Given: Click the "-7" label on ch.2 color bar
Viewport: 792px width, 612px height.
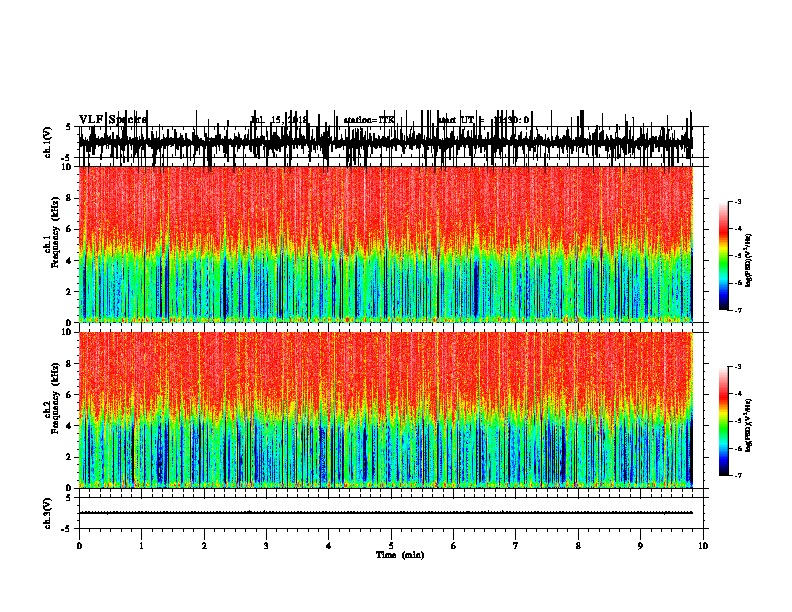Looking at the screenshot, I should coord(737,475).
